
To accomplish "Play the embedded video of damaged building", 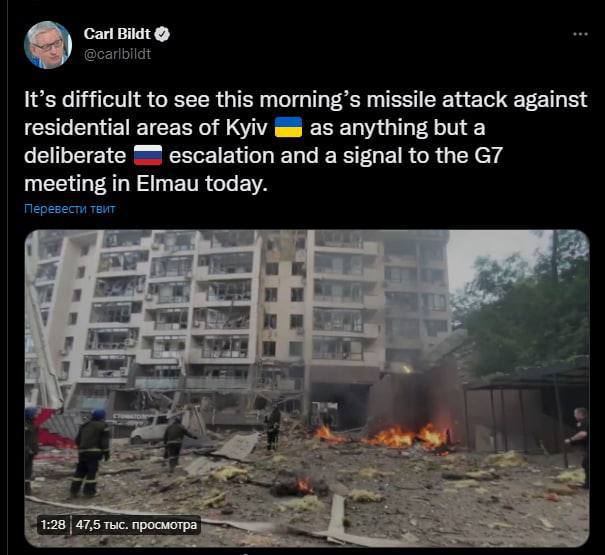I will (x=307, y=388).
